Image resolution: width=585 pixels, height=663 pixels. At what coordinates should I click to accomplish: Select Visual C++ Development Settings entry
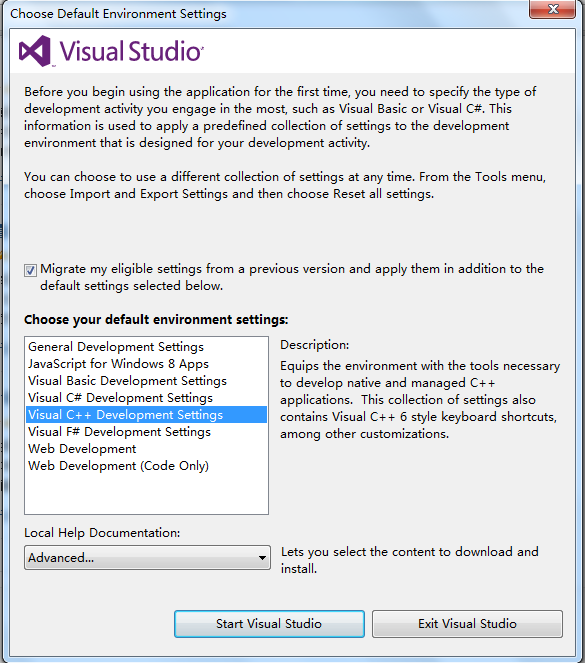click(x=146, y=415)
